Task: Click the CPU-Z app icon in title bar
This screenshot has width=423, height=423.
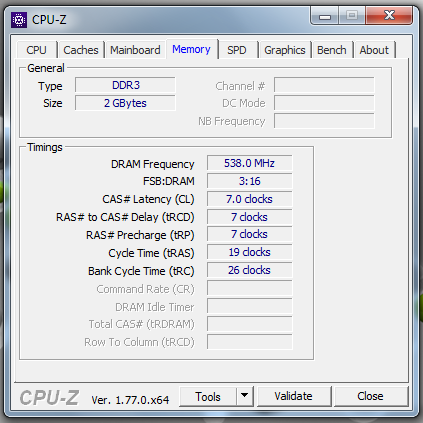Action: click(x=19, y=20)
